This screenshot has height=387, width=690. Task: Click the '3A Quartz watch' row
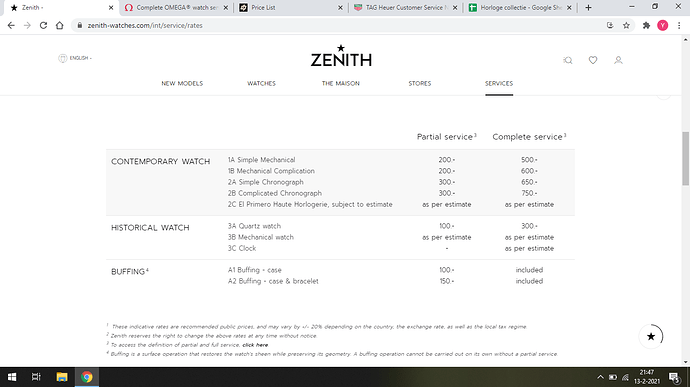point(340,226)
